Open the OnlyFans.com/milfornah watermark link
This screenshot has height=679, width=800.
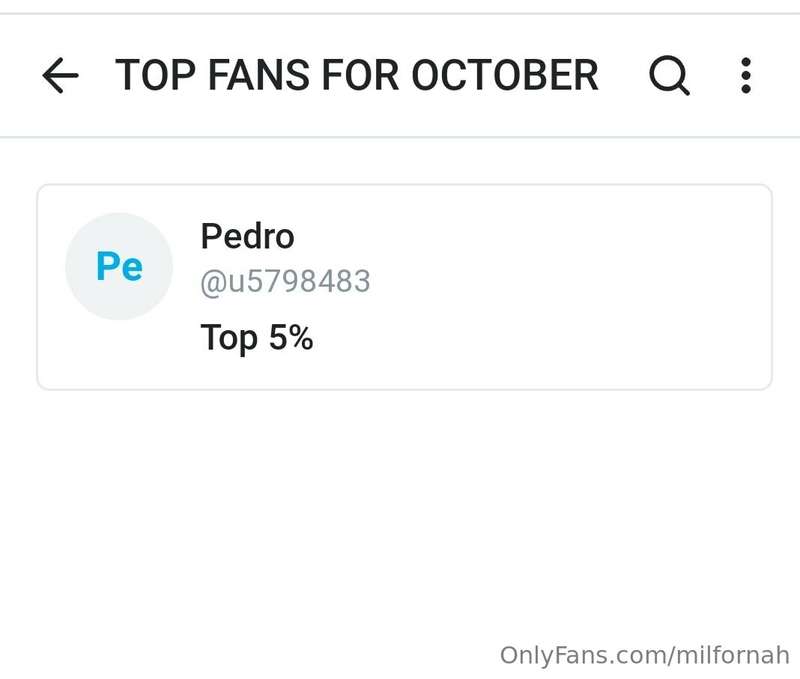pos(644,656)
